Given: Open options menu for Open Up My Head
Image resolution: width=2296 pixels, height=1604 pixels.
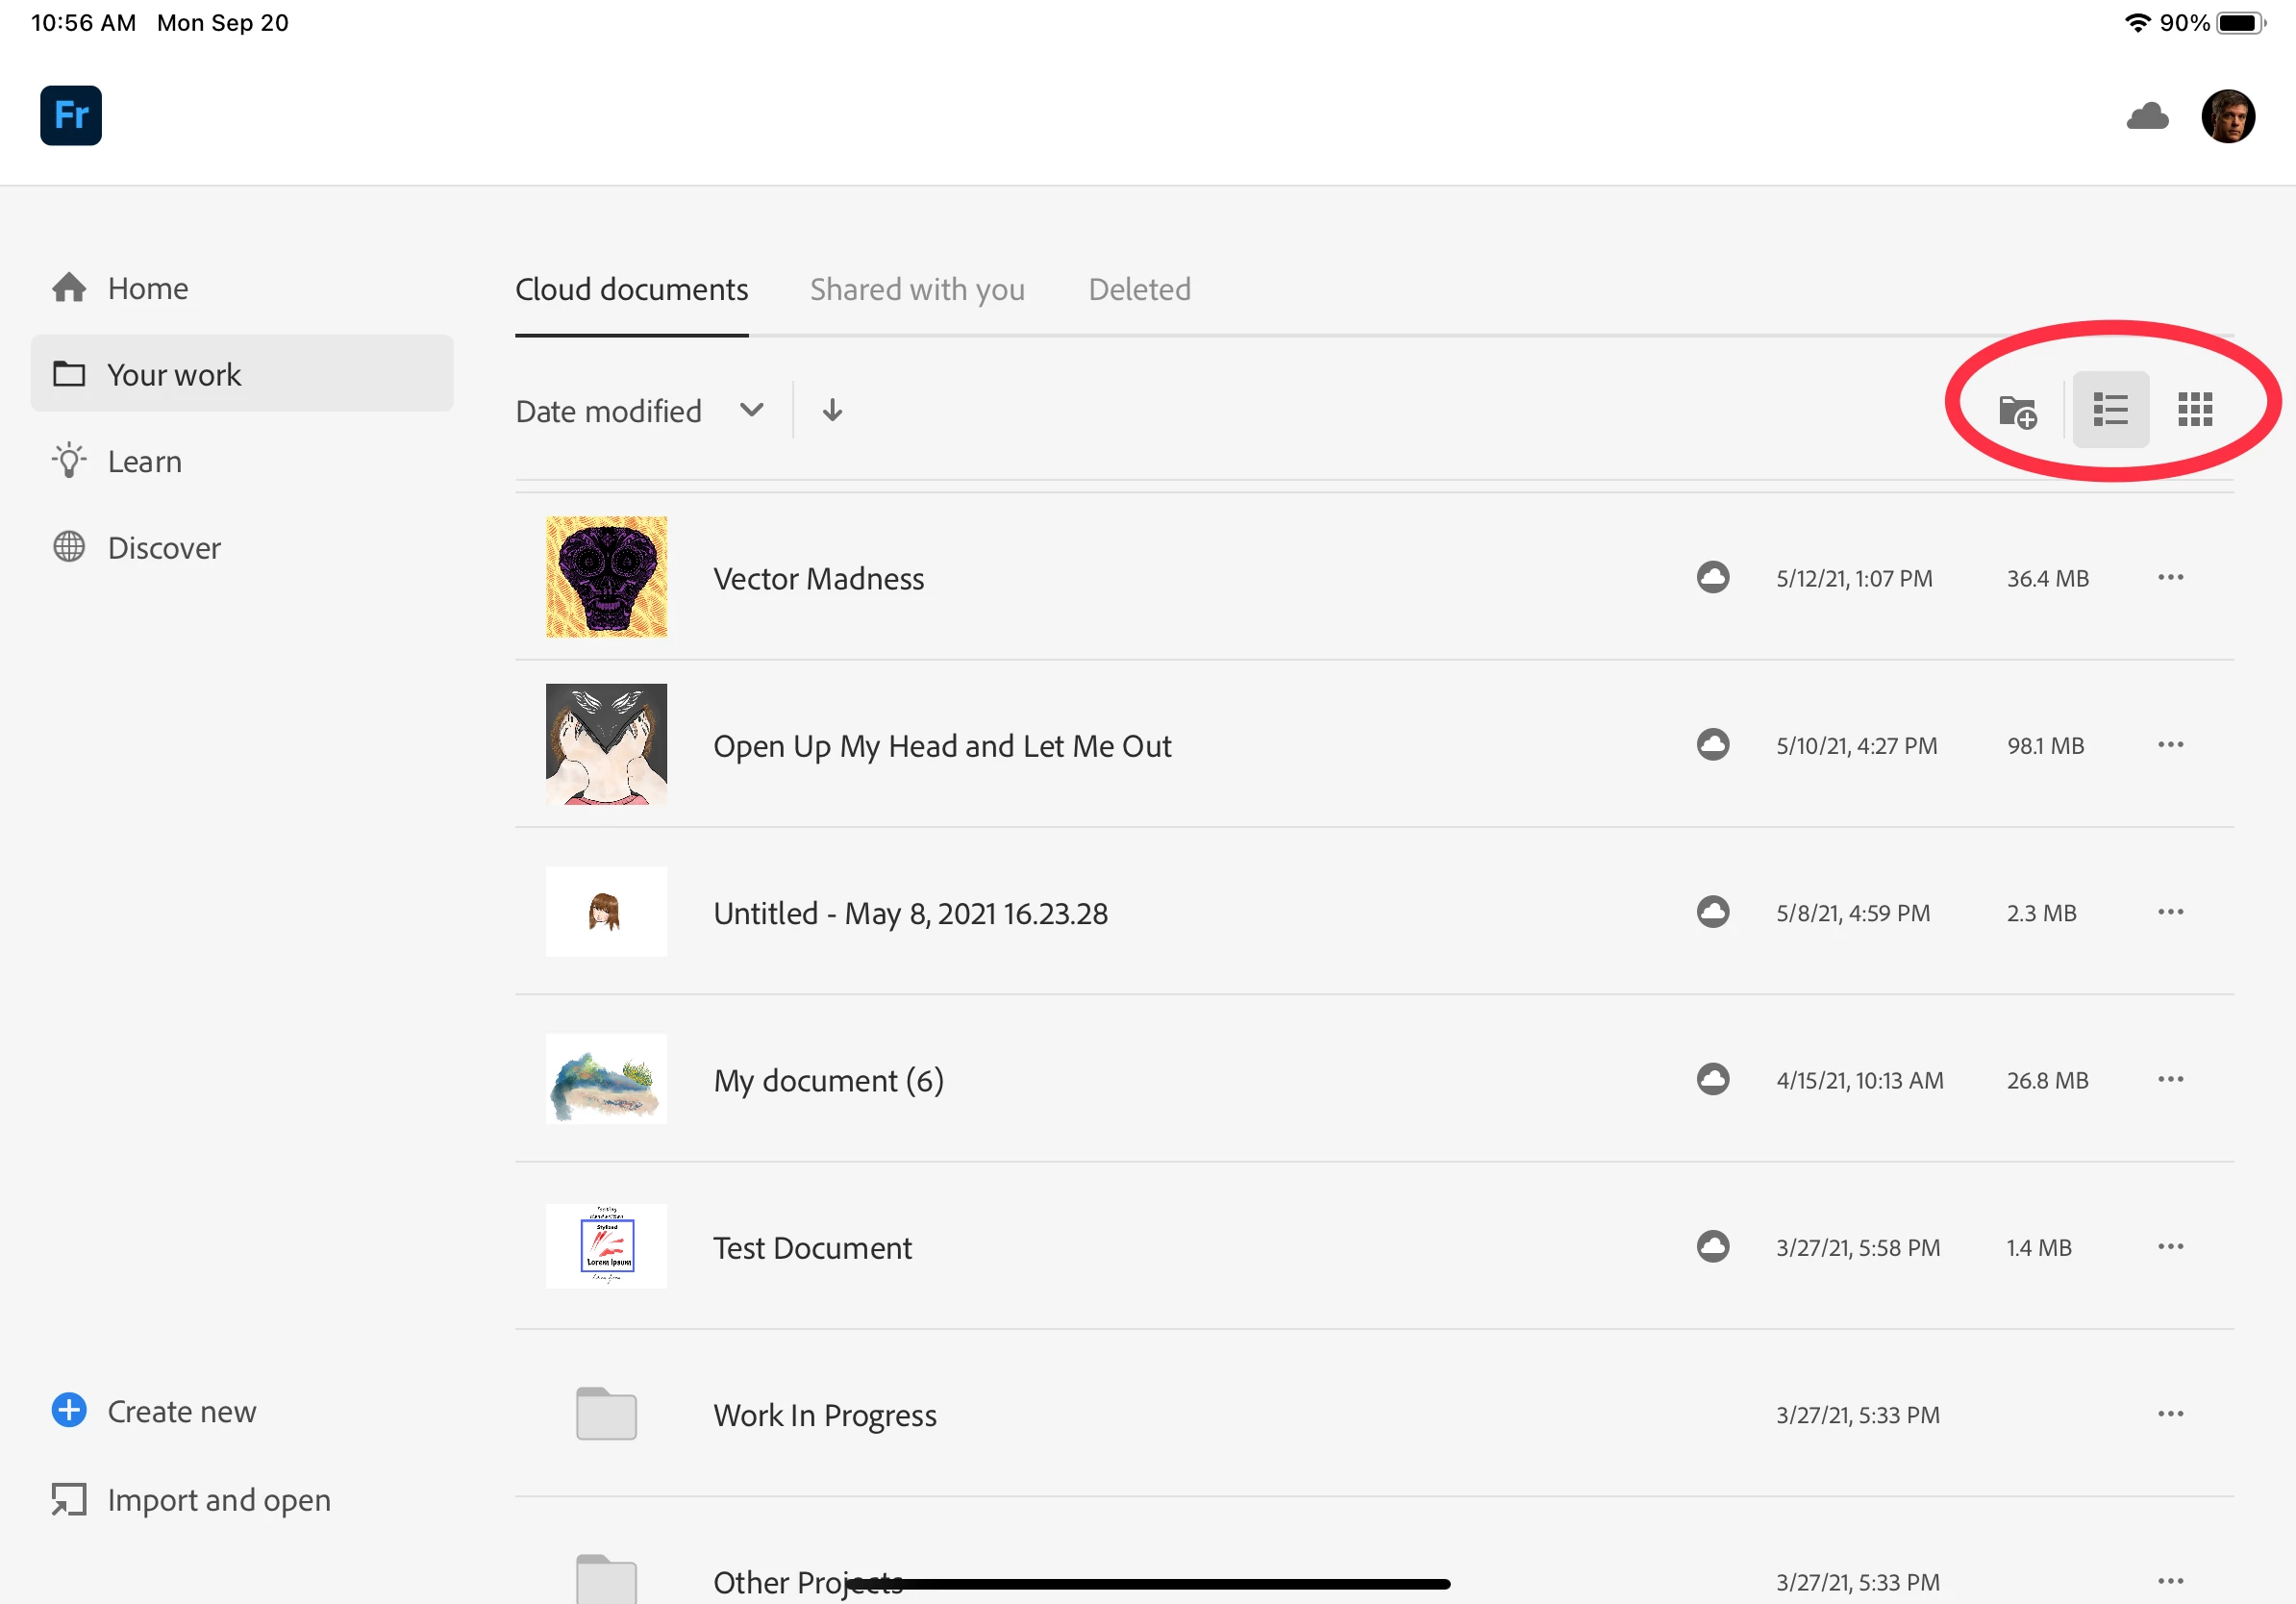Looking at the screenshot, I should pos(2170,744).
